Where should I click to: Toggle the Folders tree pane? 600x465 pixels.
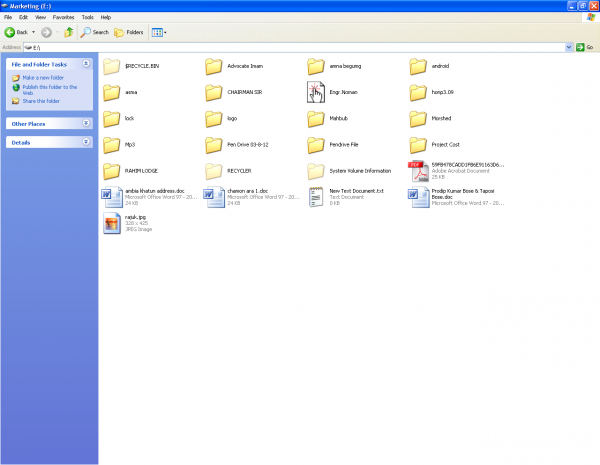tap(127, 32)
